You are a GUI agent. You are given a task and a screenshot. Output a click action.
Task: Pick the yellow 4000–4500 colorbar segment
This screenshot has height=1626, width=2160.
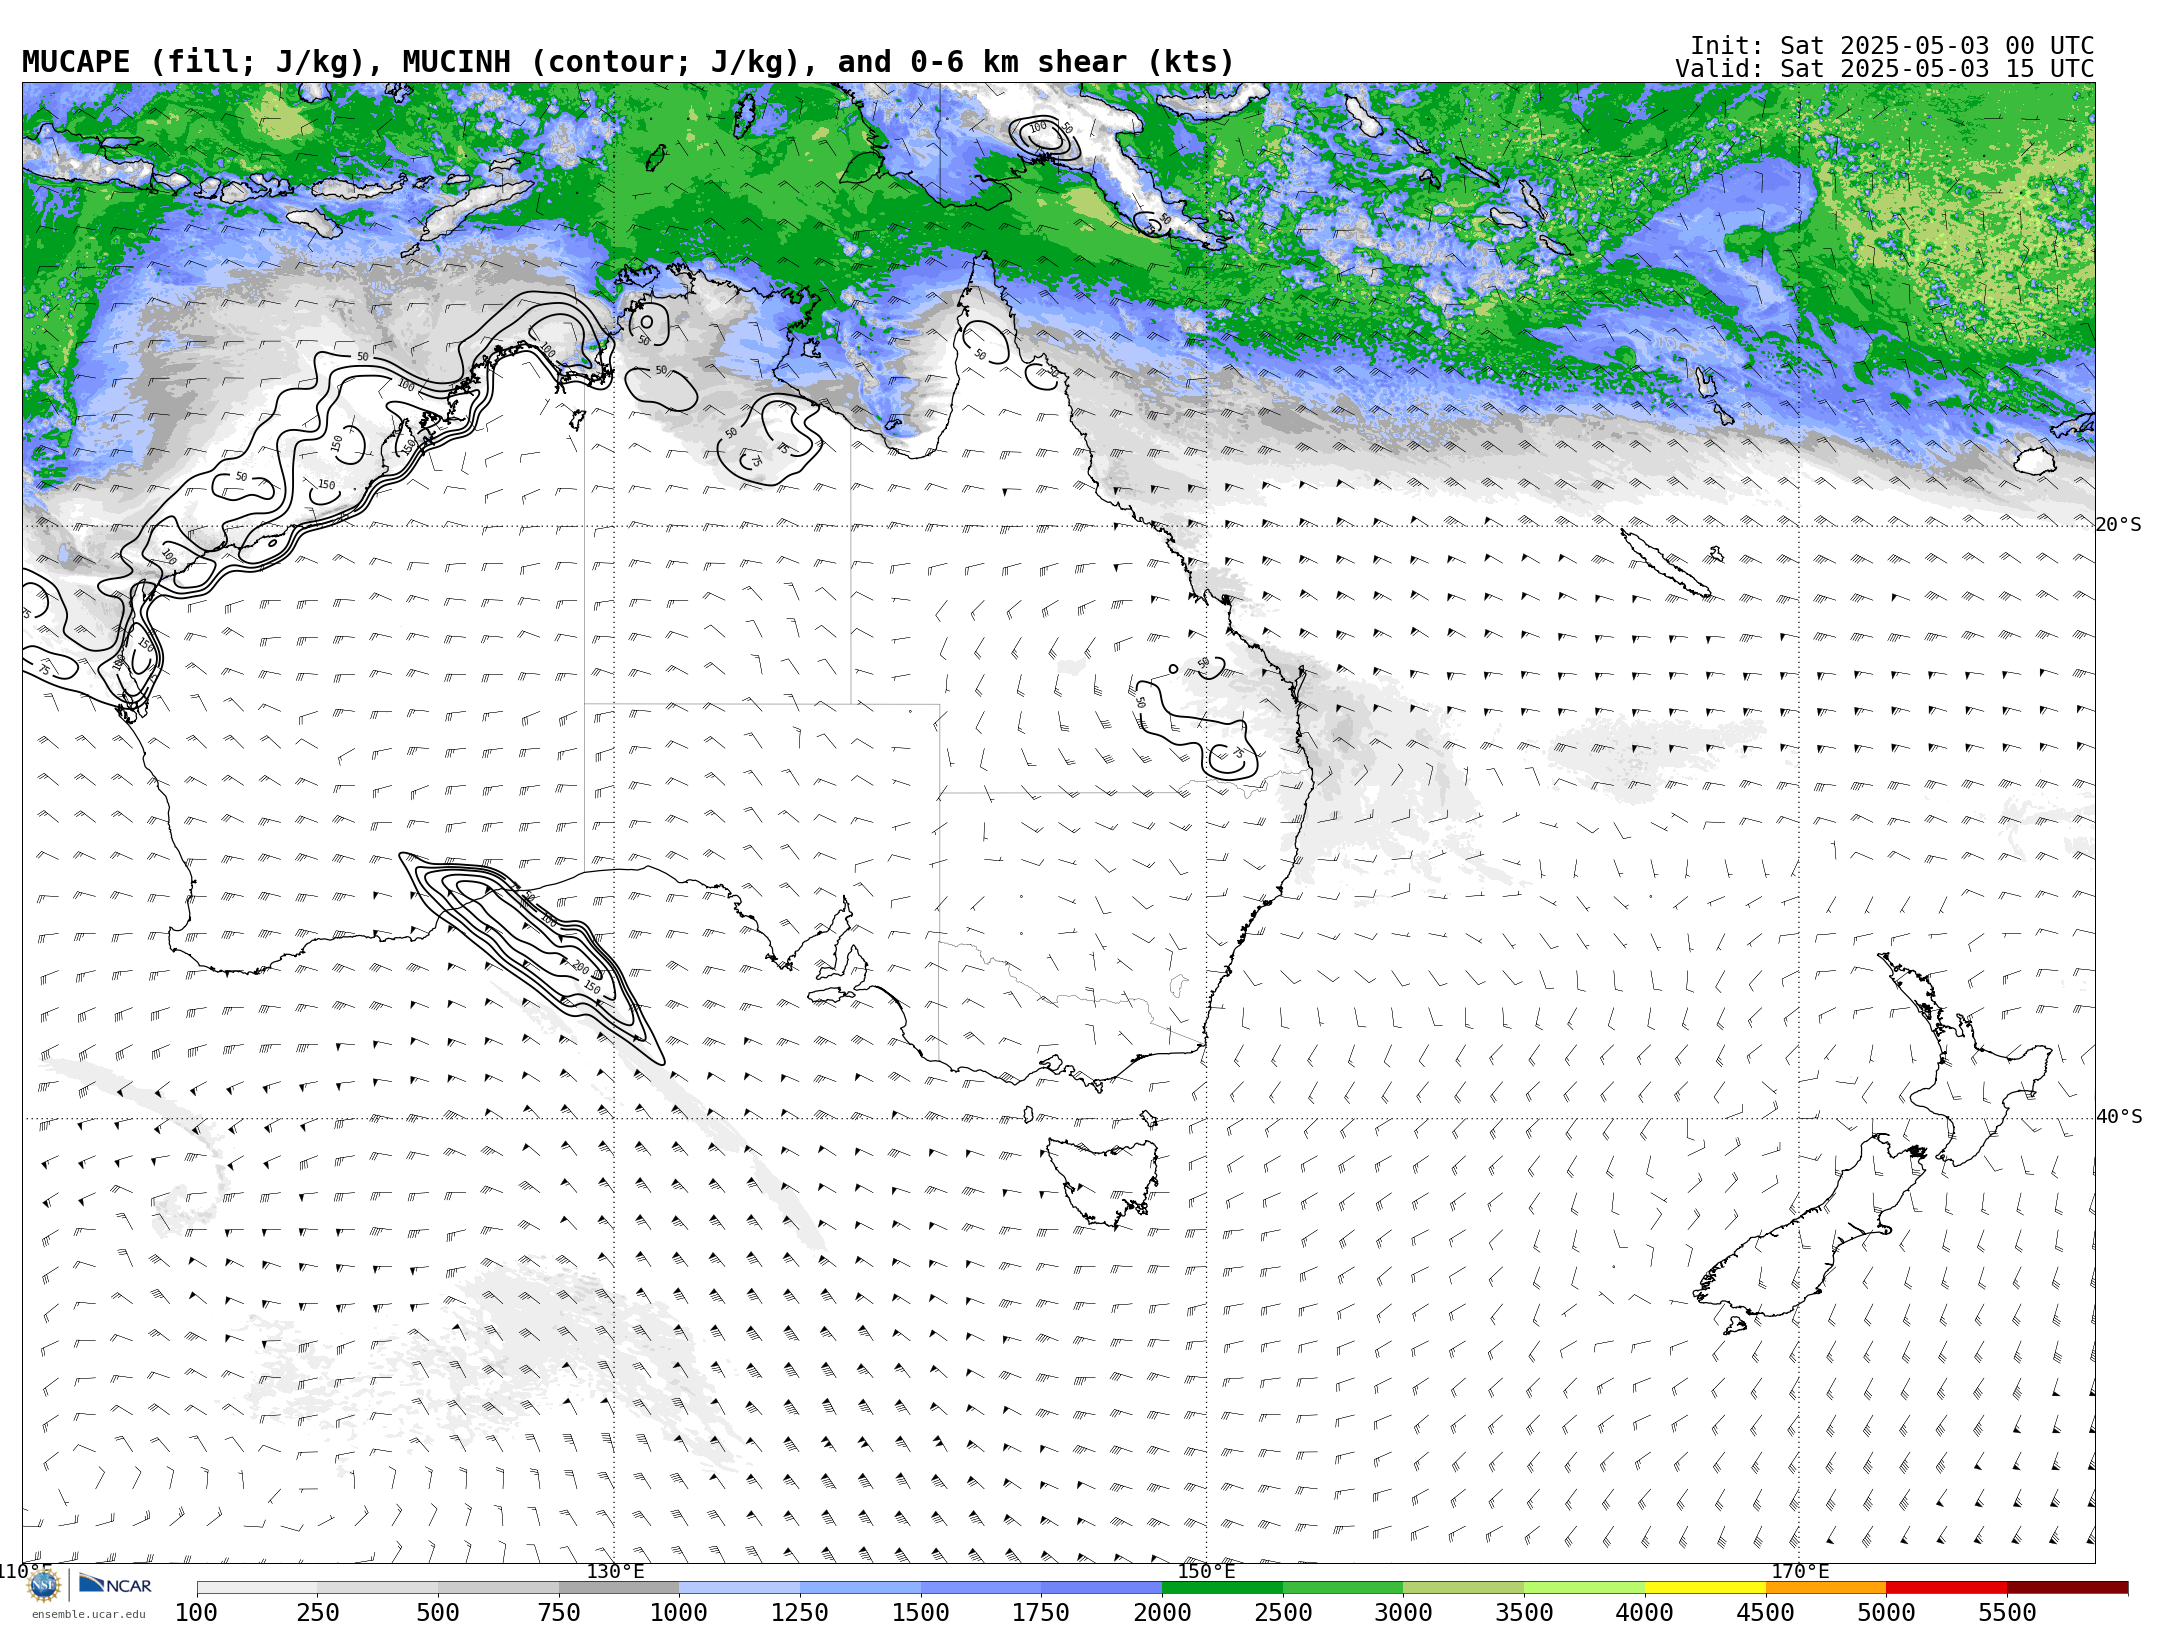point(1704,1588)
